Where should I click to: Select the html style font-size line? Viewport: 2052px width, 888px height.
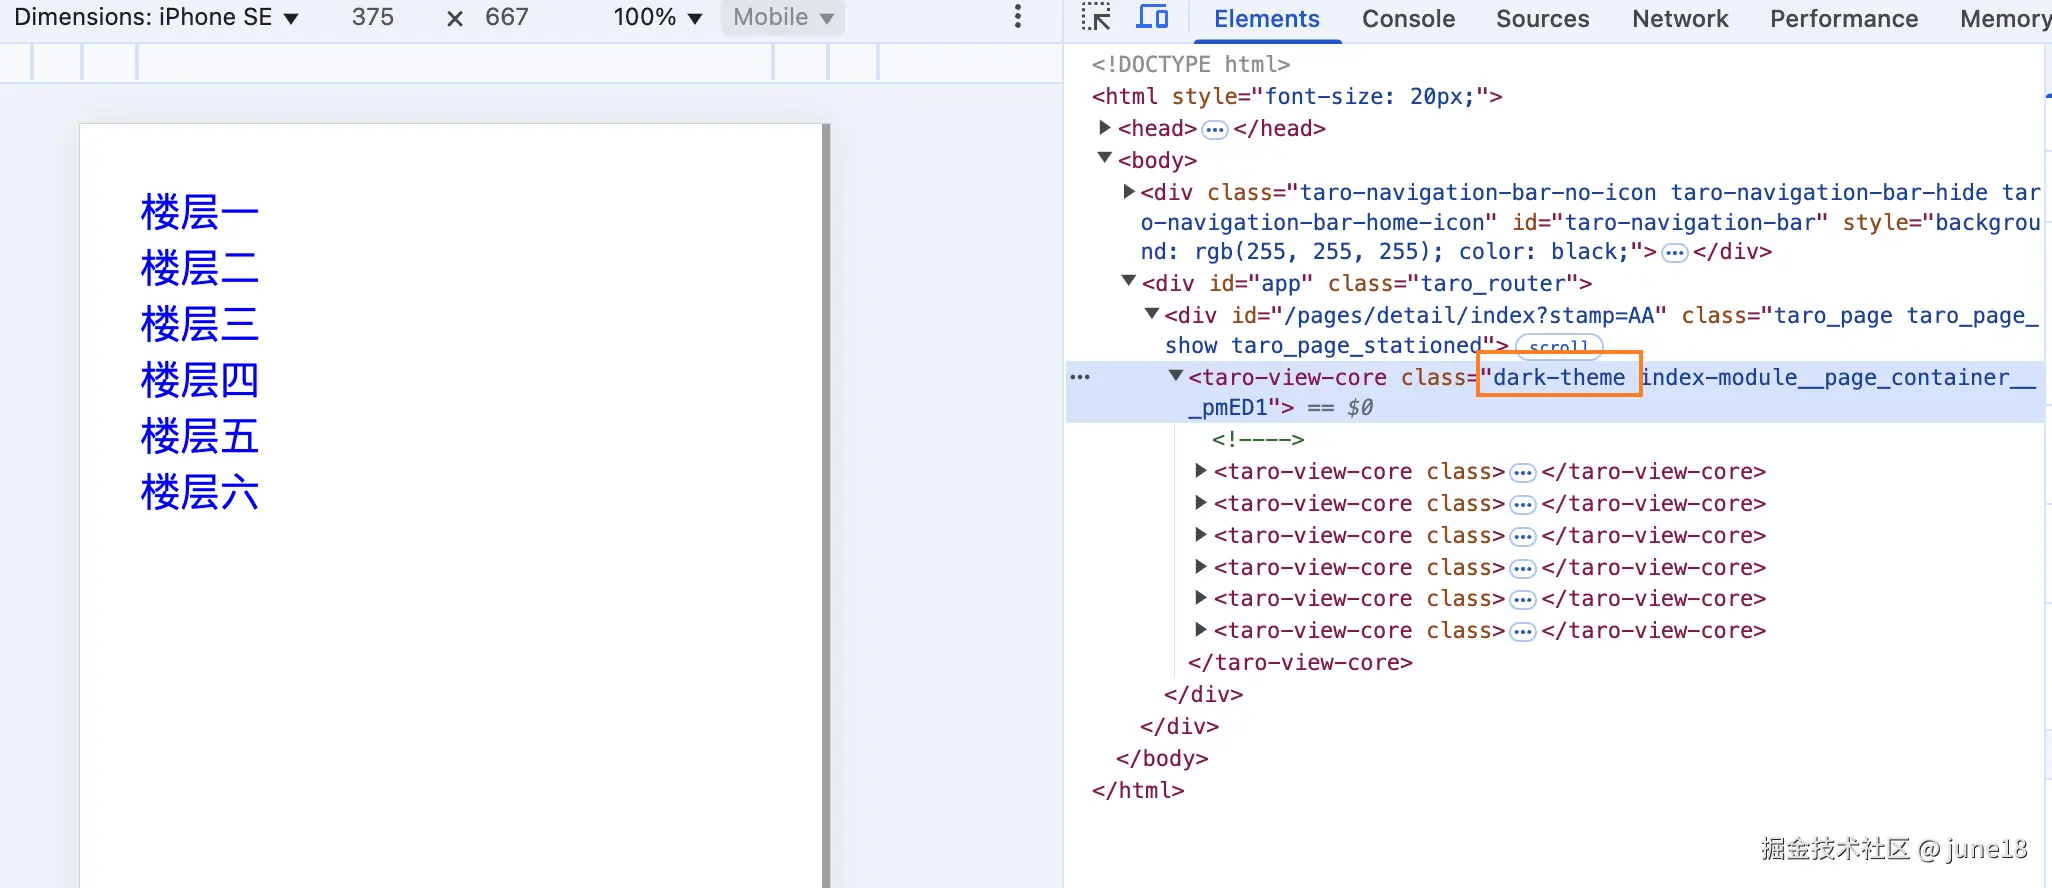click(1297, 96)
